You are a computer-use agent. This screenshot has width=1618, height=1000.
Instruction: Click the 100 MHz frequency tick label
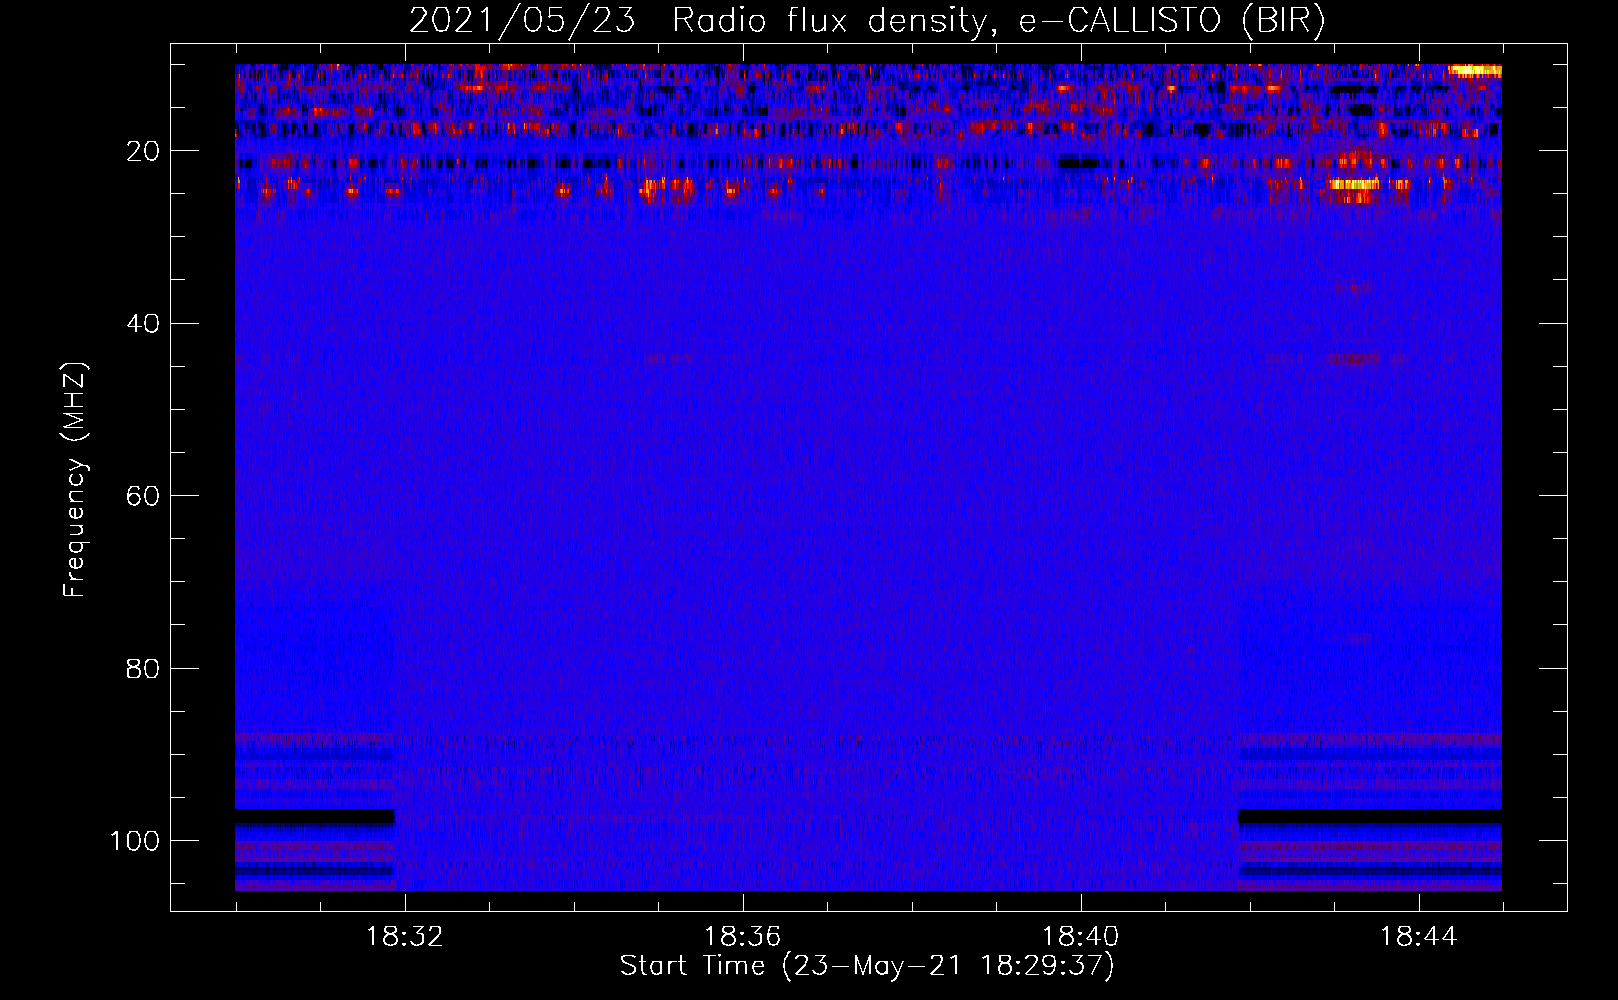135,841
